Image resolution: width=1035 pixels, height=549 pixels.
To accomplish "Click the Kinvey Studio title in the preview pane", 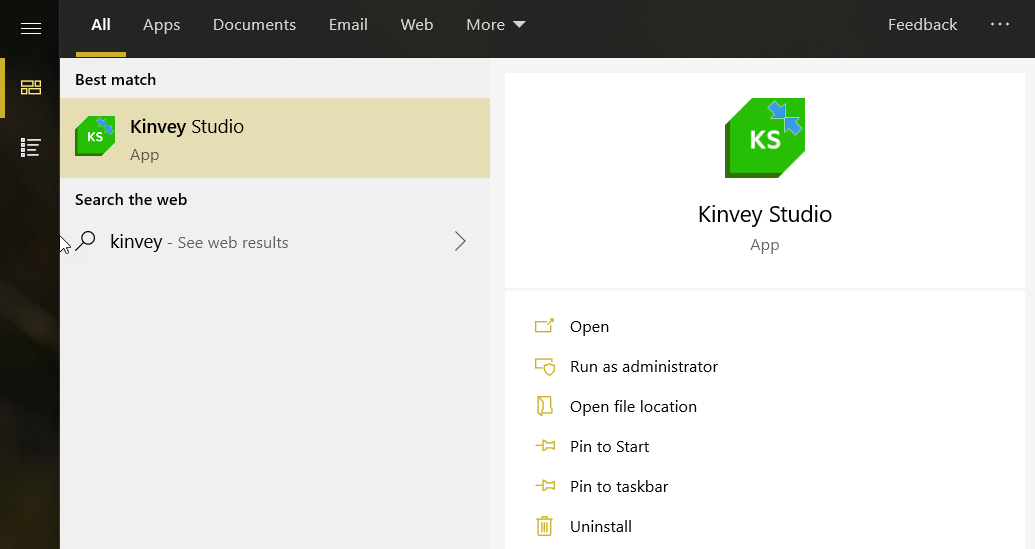I will [764, 214].
